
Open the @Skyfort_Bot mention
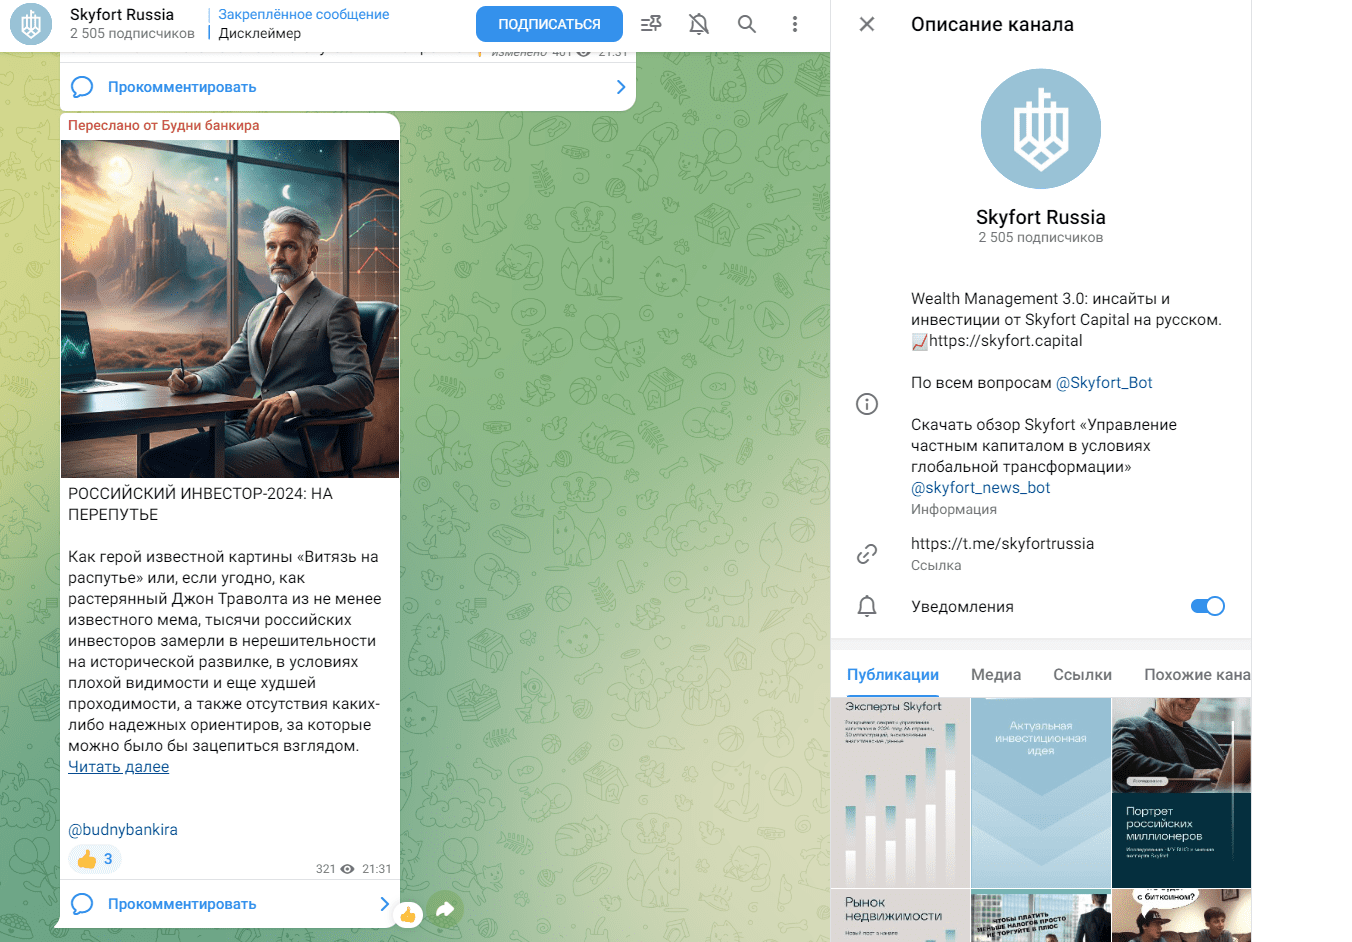(x=1104, y=383)
